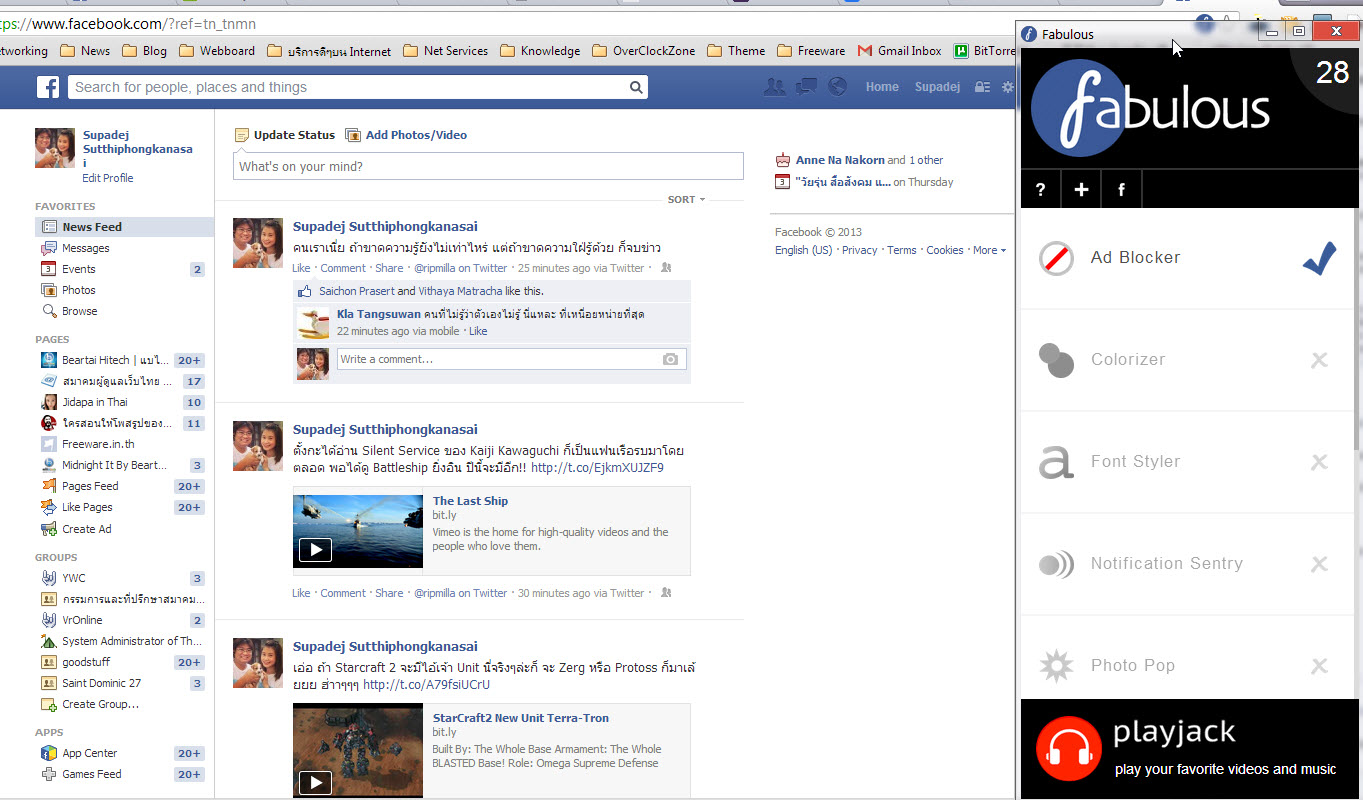
Task: Enable the Photo Pop toggle
Action: (x=1319, y=666)
